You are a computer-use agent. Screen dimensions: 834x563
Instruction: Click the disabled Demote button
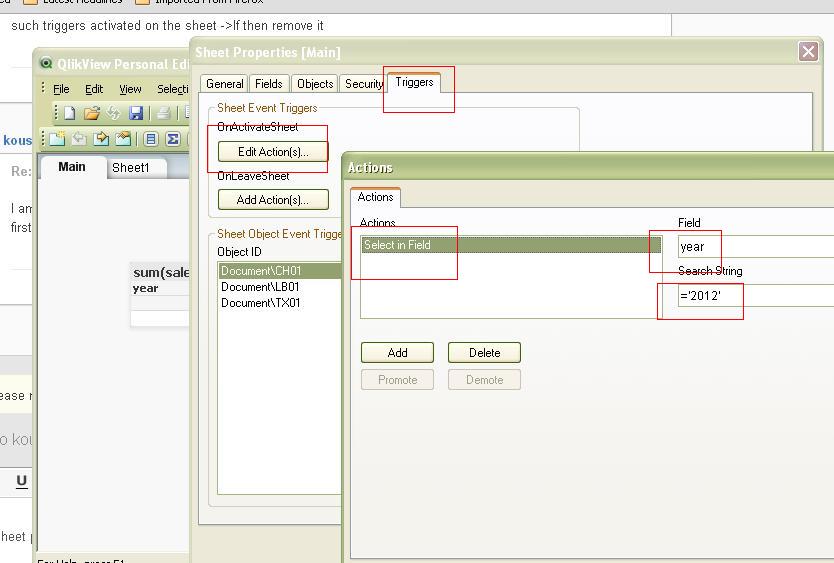[x=485, y=380]
